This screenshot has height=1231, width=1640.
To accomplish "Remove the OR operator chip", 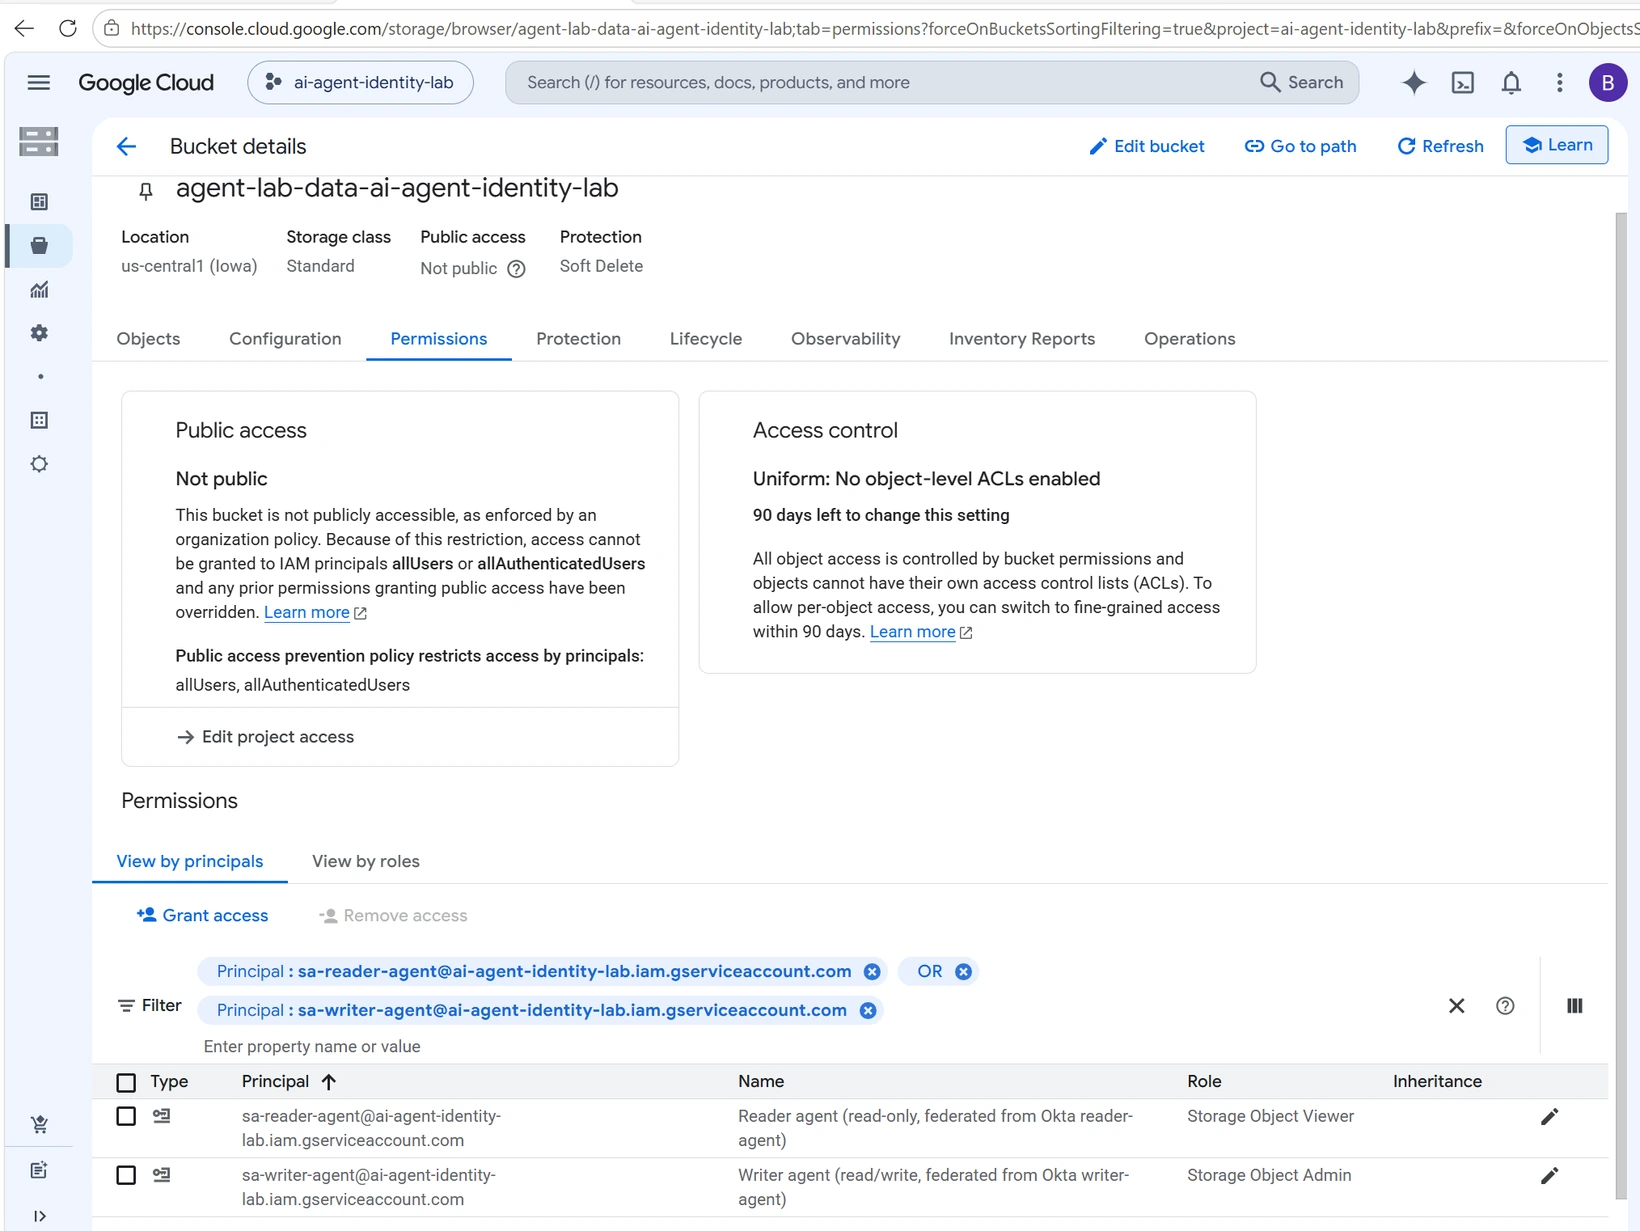I will (x=963, y=972).
